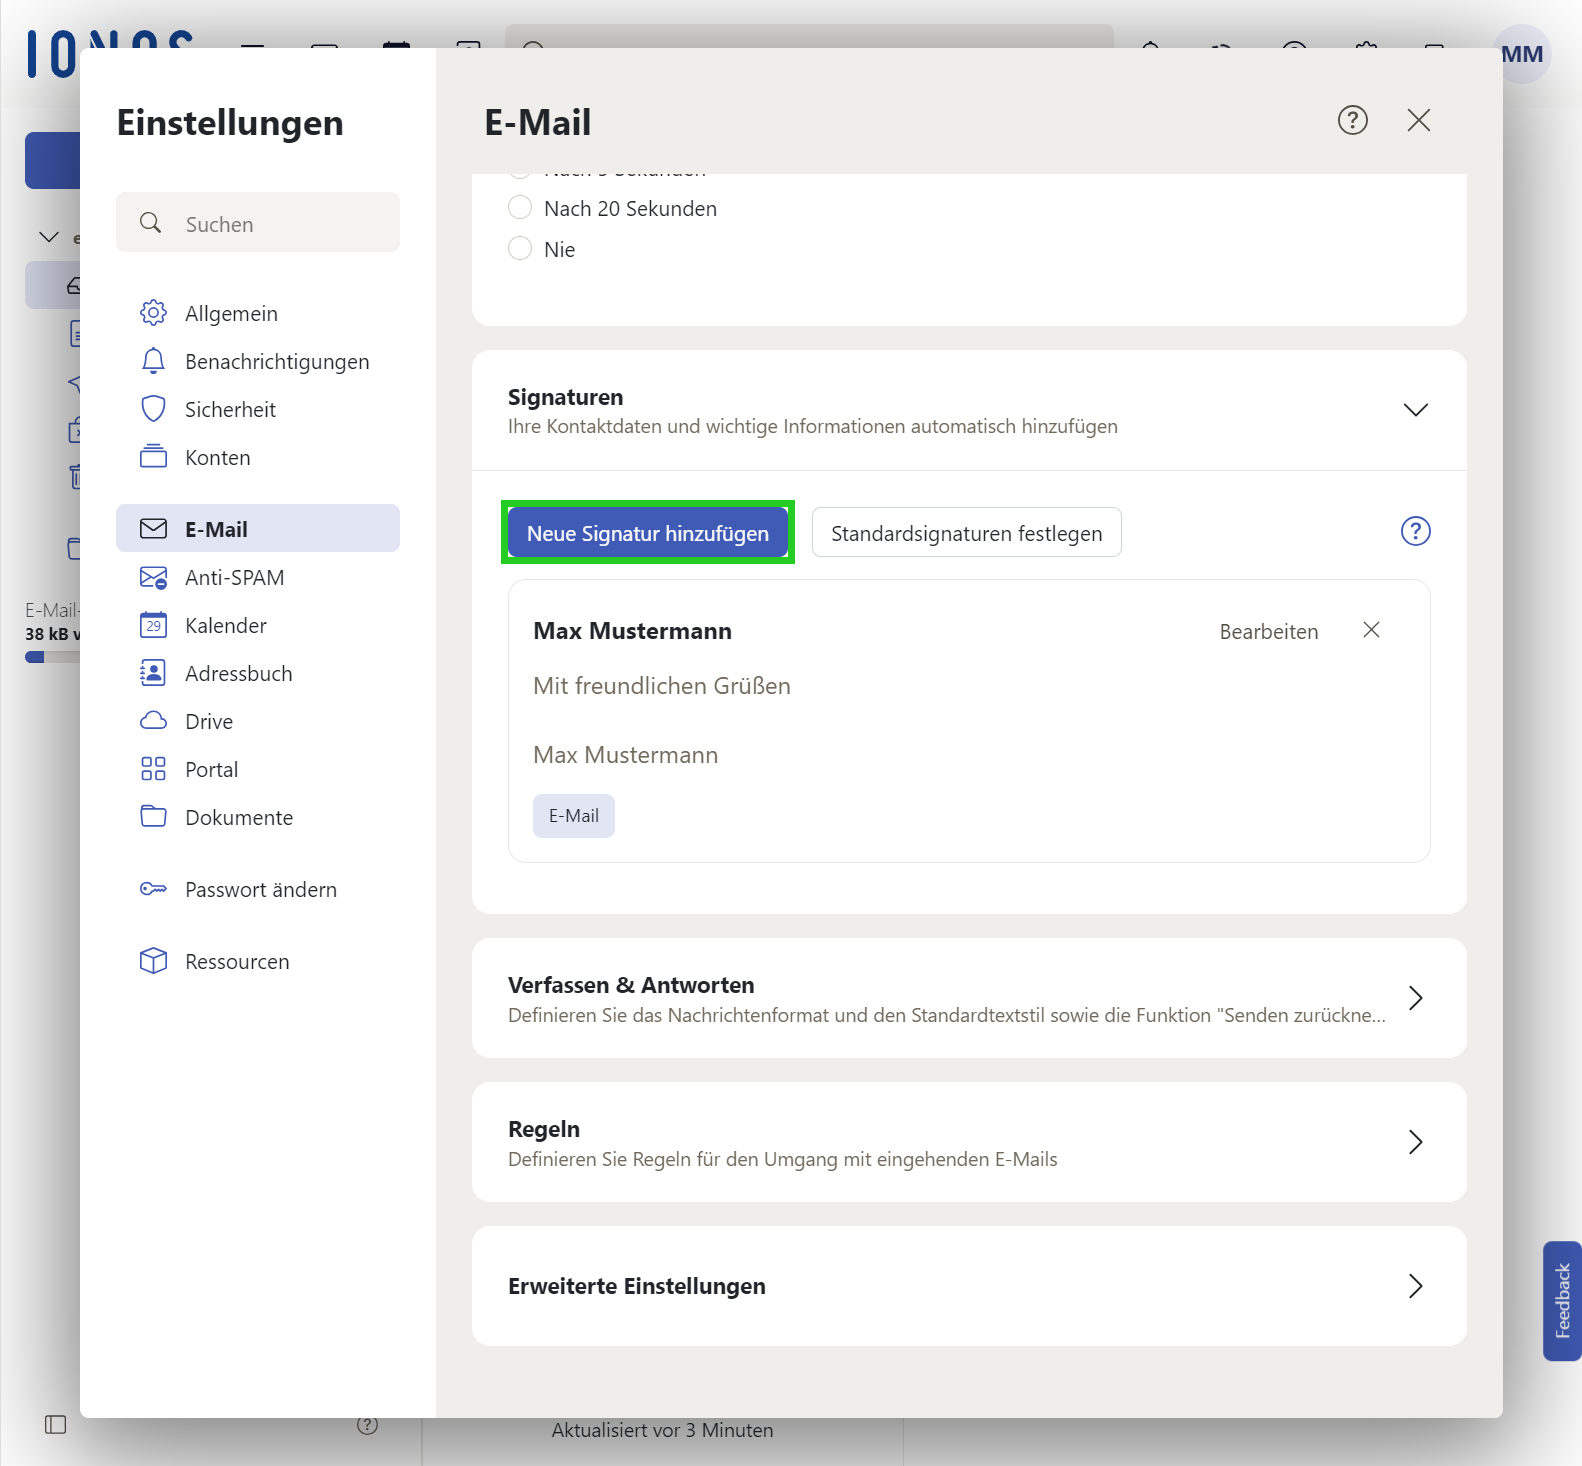Click the Max Mustermann signature title
Viewport: 1582px width, 1466px height.
point(632,631)
